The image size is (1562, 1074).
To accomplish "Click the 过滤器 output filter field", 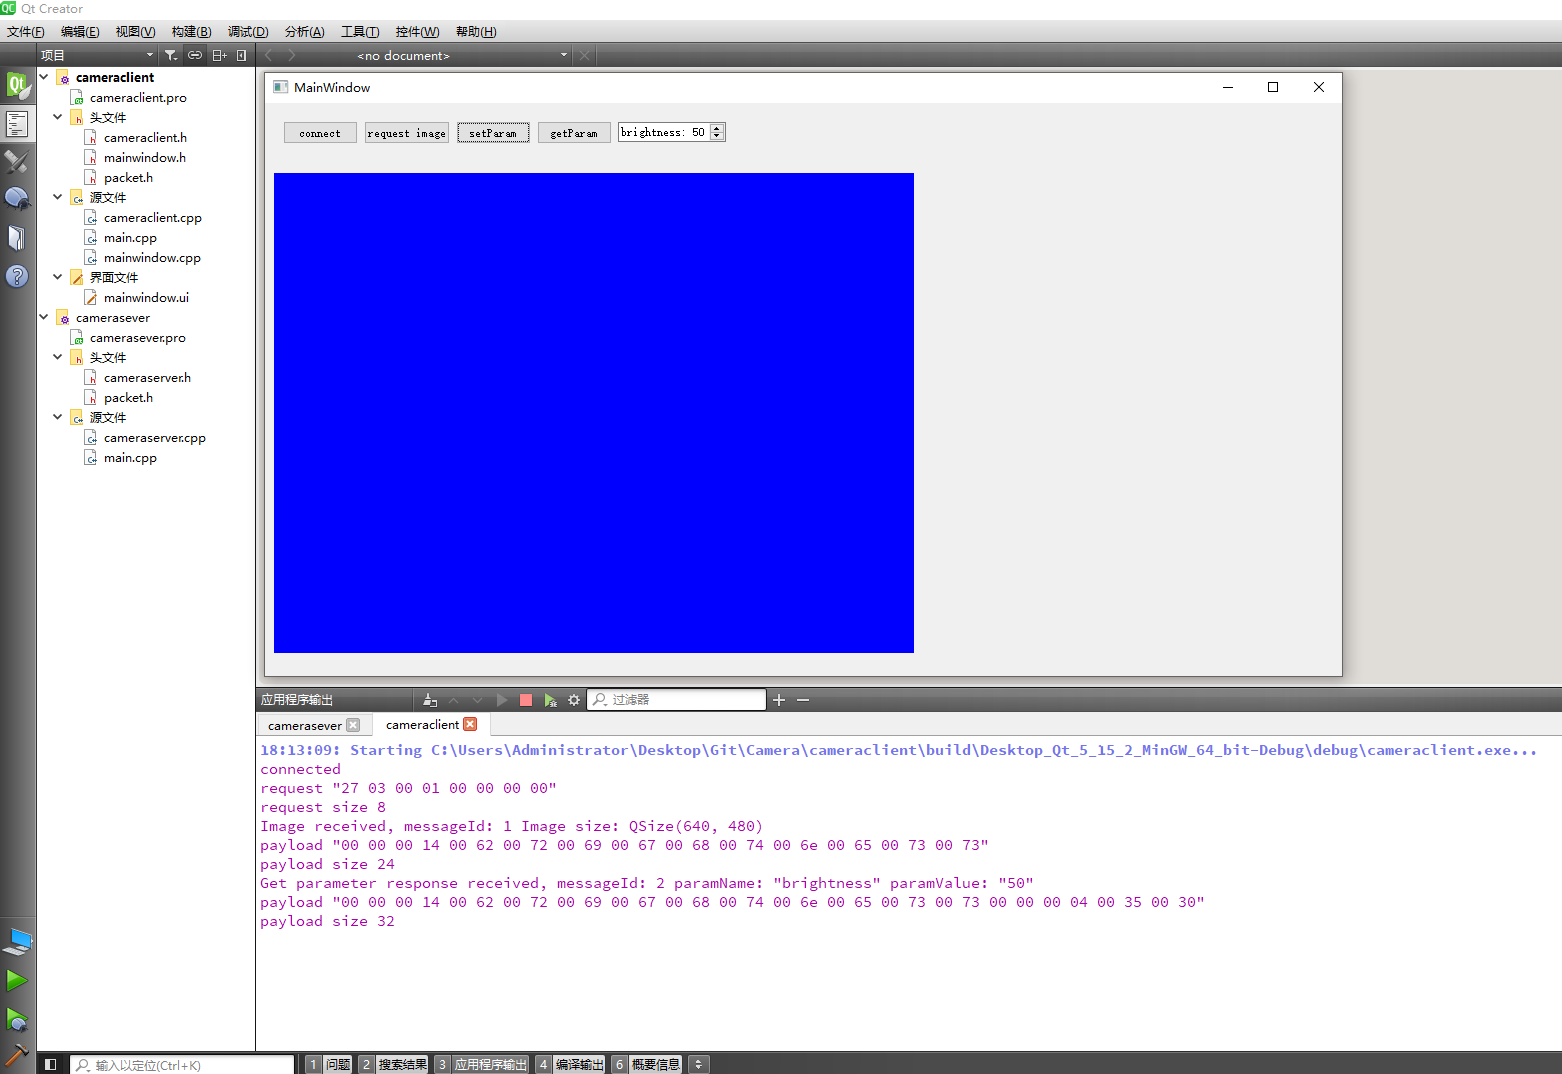I will tap(677, 700).
